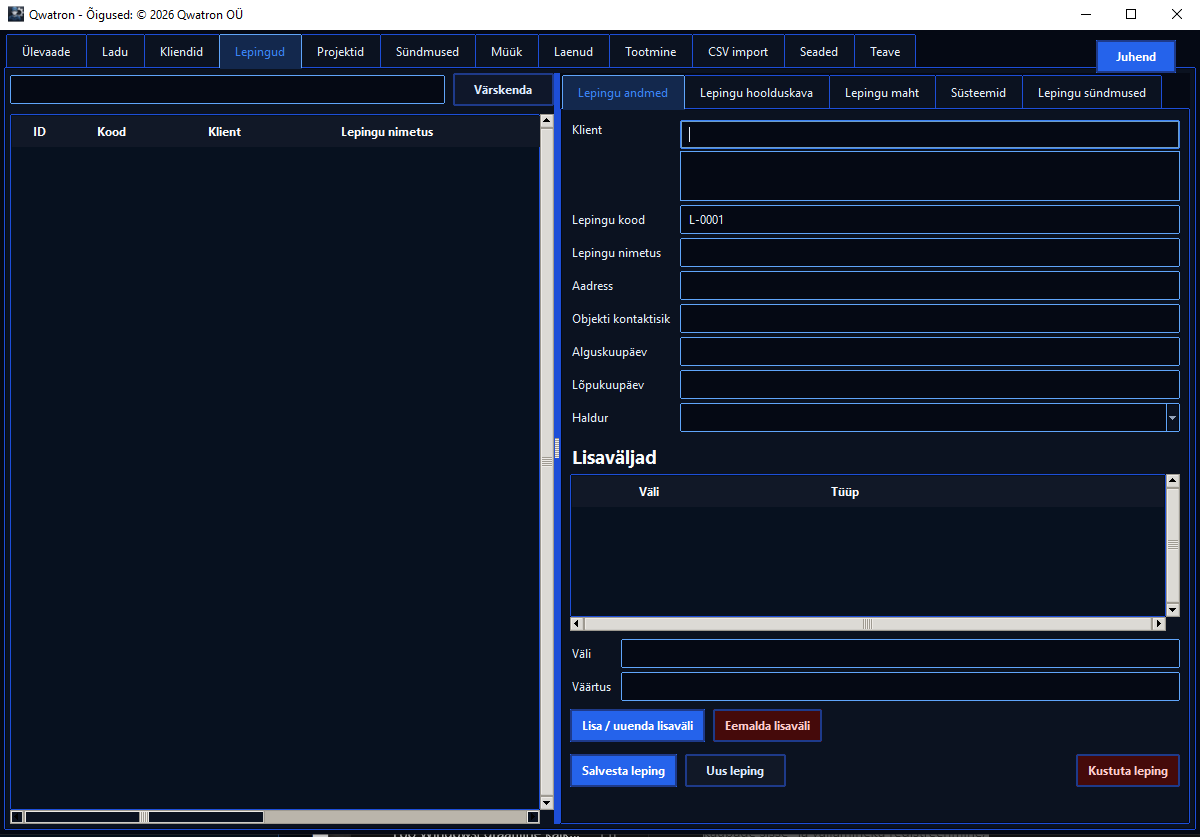Open the Lepingu hoolduskava subtab
This screenshot has width=1200, height=837.
coord(756,93)
